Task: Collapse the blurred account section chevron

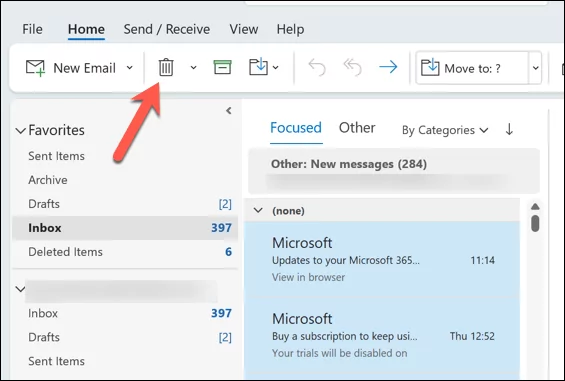Action: coord(21,289)
